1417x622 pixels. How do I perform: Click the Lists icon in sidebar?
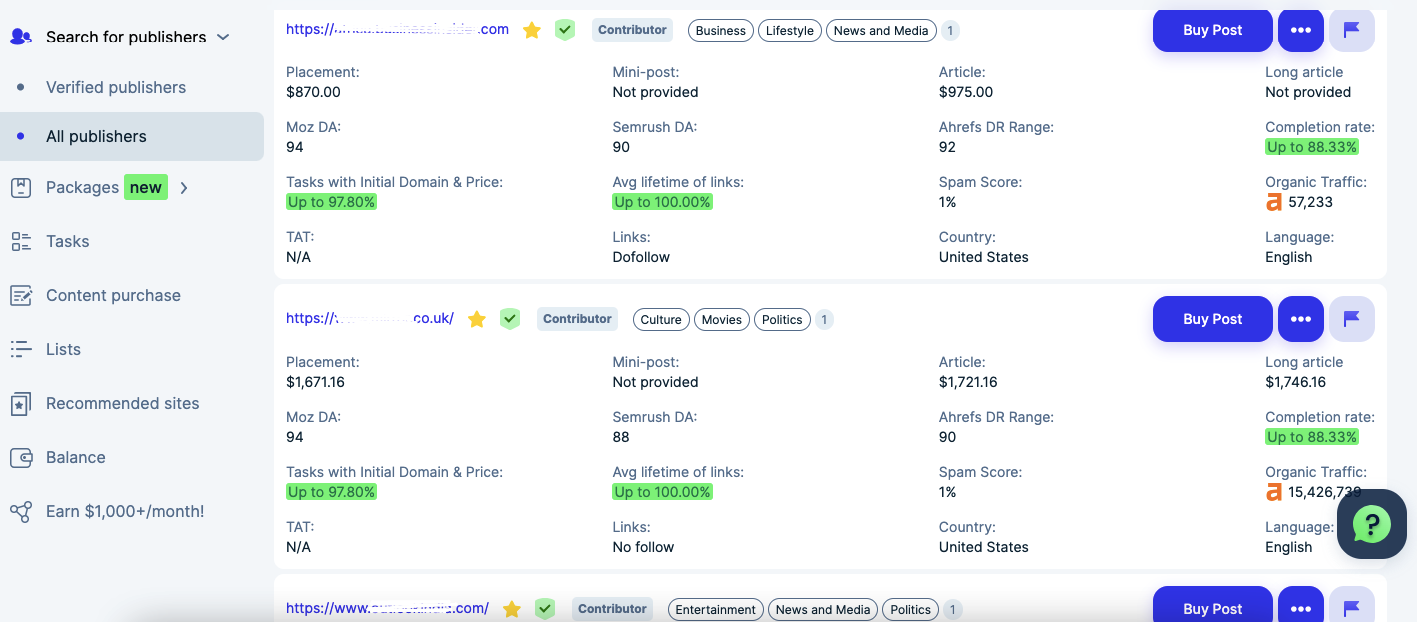pos(21,349)
